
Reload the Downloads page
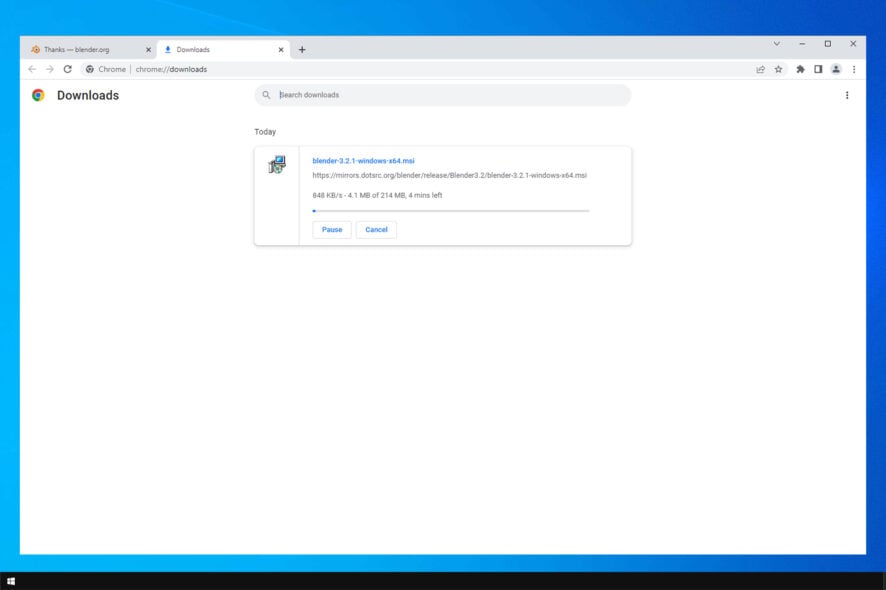pyautogui.click(x=68, y=69)
